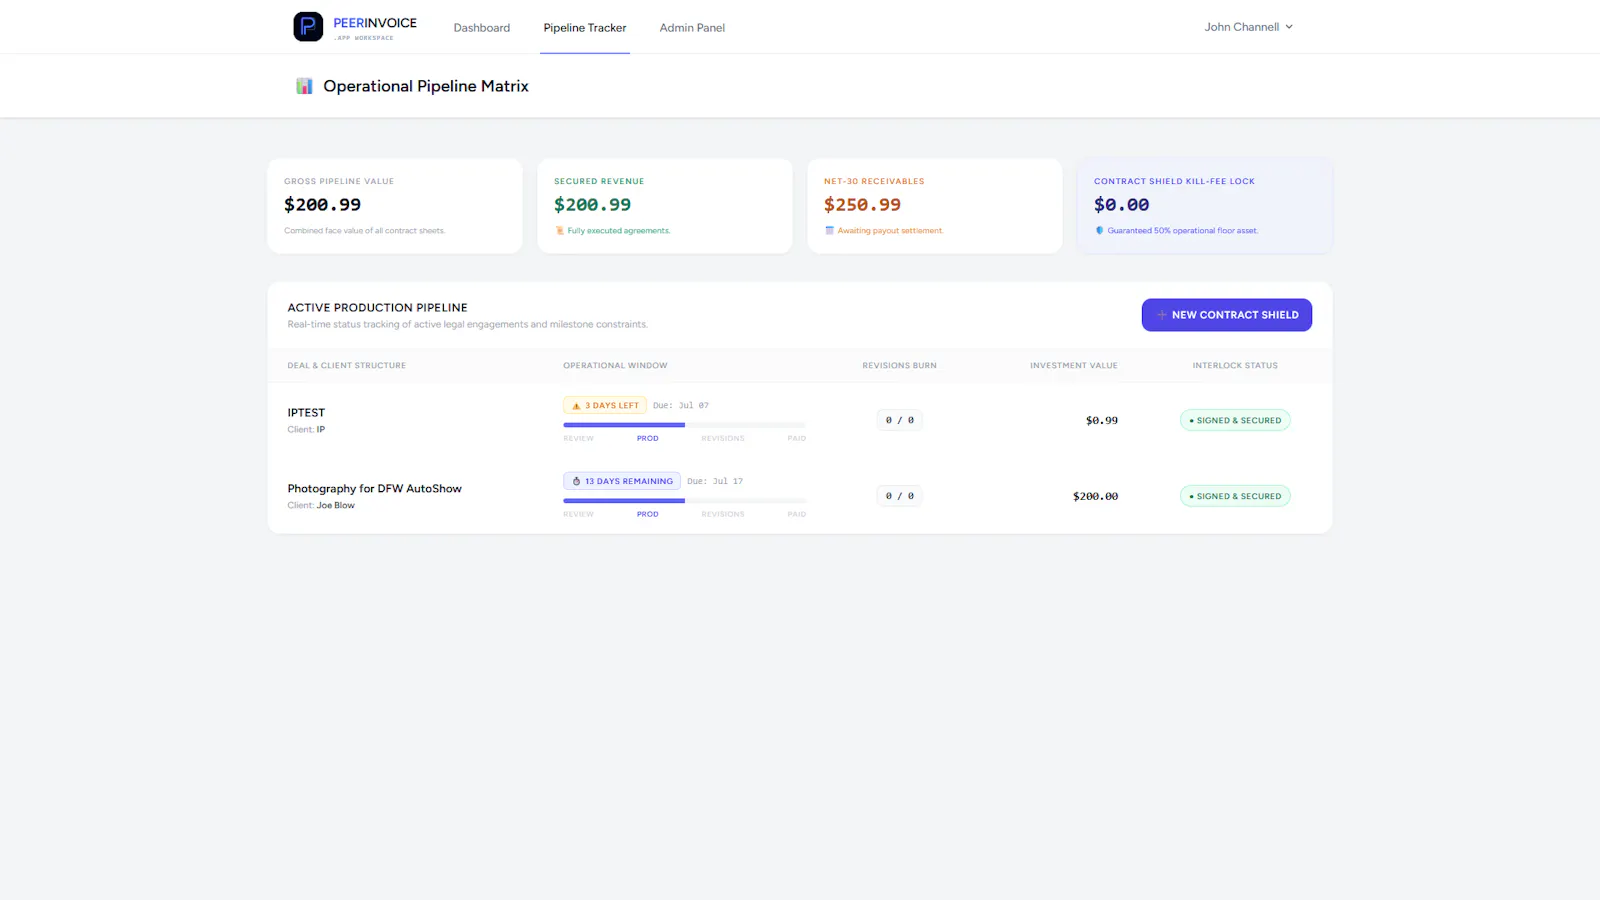
Task: Click the scroll icon beside Fully executed agreements
Action: (x=560, y=231)
